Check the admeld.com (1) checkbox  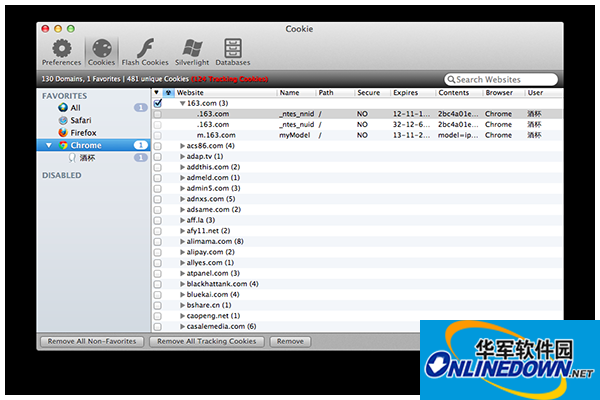click(x=158, y=178)
